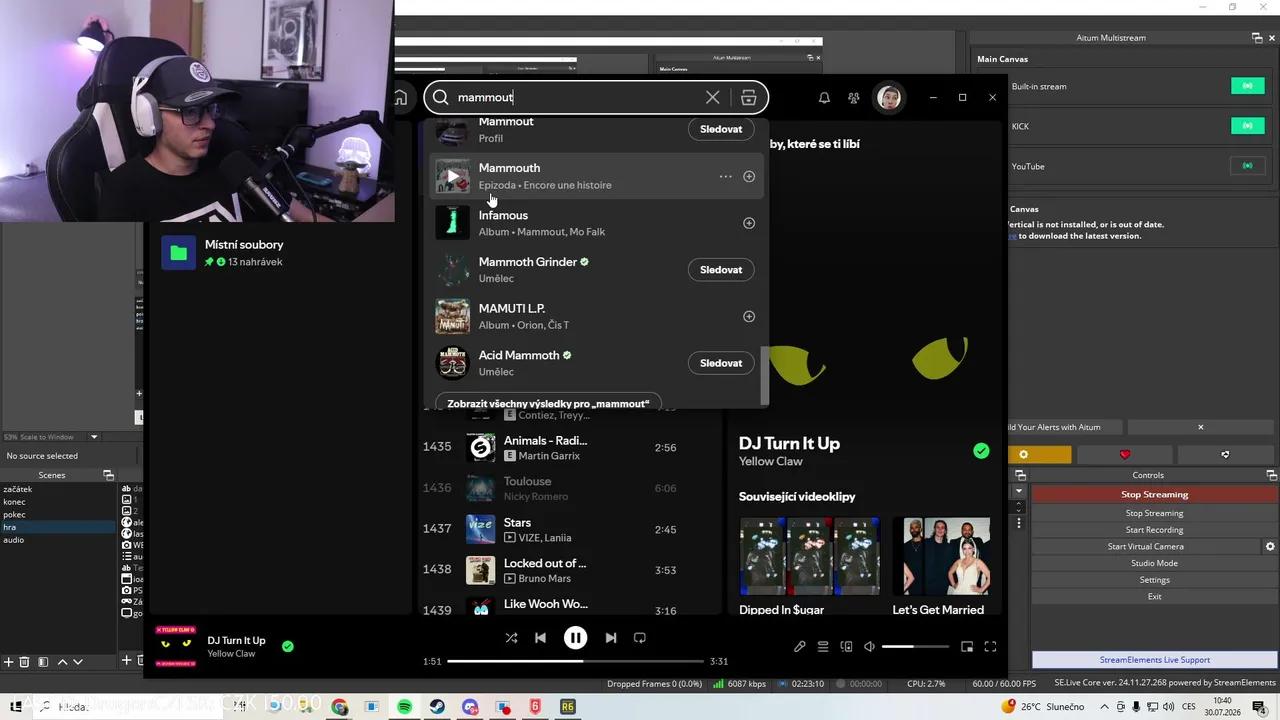Open Místní soubory folder in library
1280x720 pixels.
coord(280,252)
